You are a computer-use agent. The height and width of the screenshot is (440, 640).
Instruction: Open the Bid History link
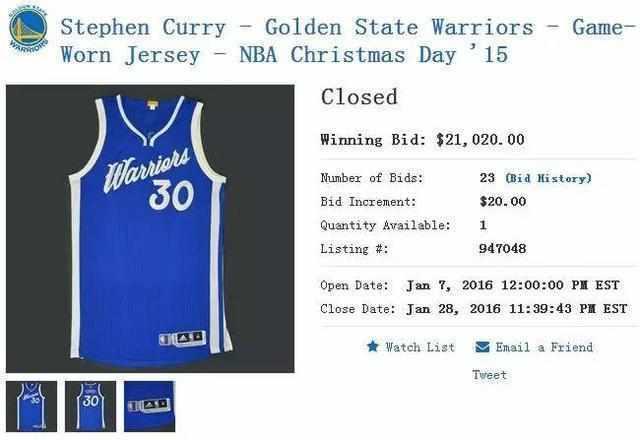pyautogui.click(x=548, y=178)
